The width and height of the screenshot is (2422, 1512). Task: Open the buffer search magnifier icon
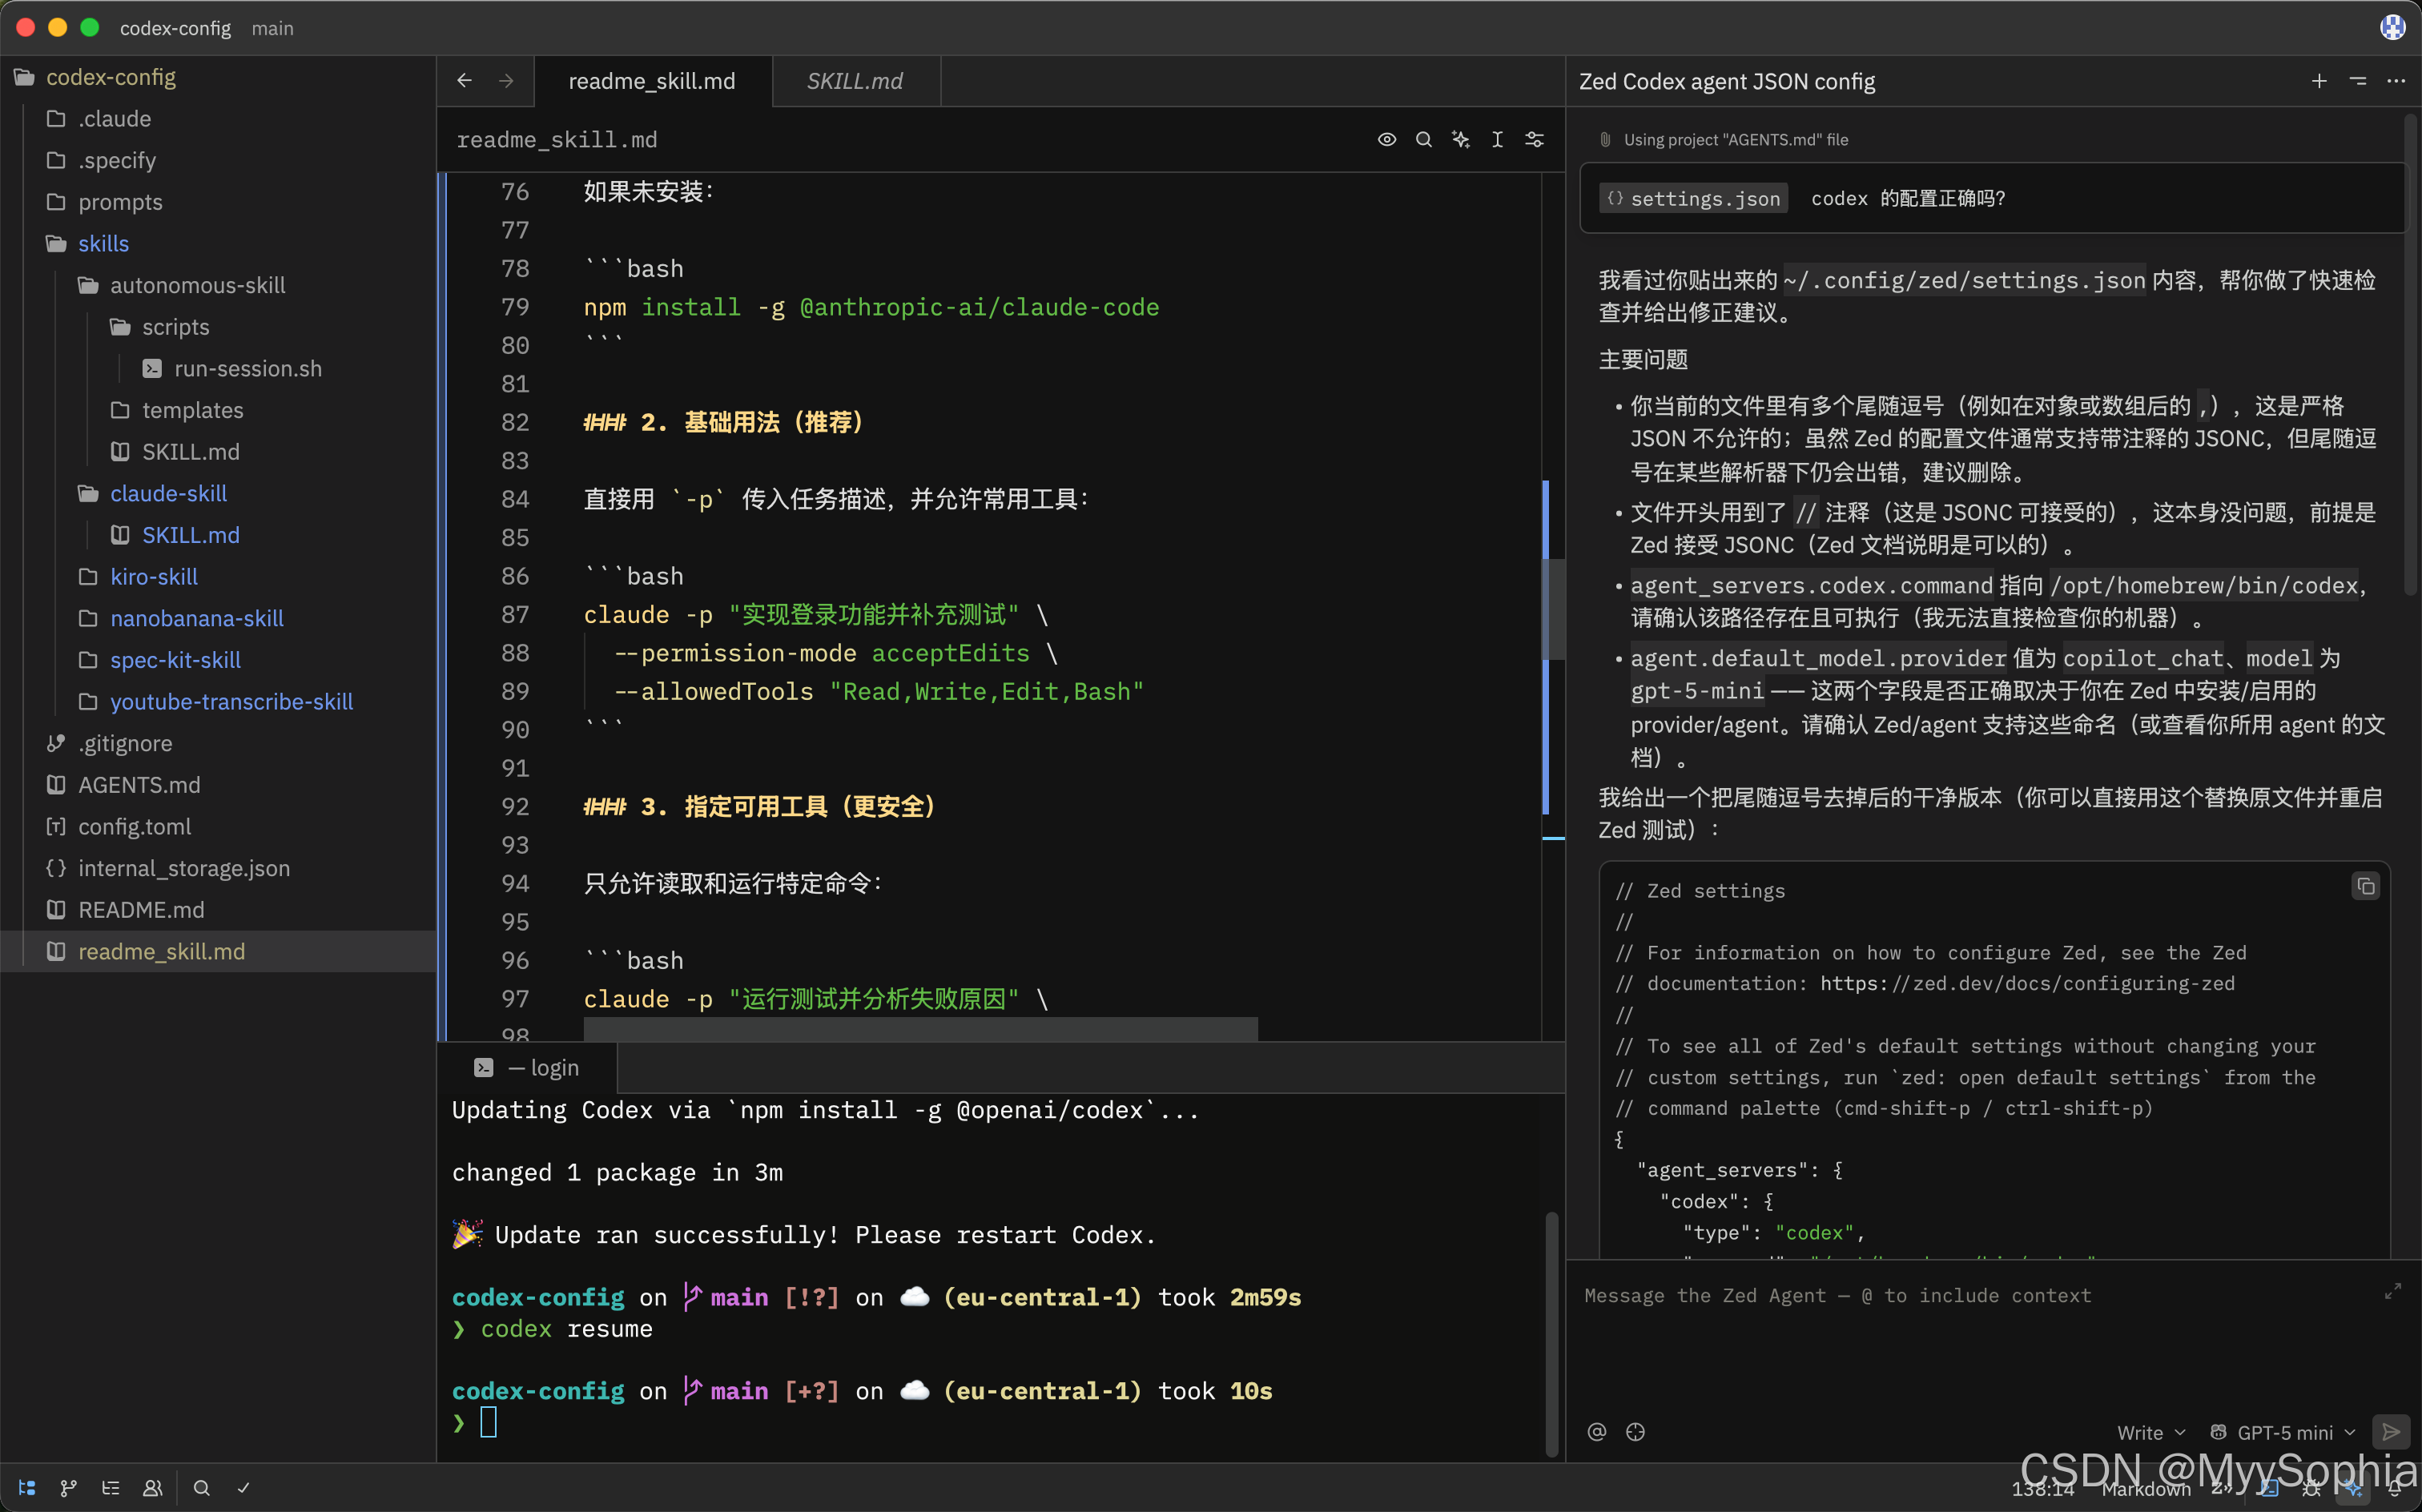pyautogui.click(x=1424, y=139)
